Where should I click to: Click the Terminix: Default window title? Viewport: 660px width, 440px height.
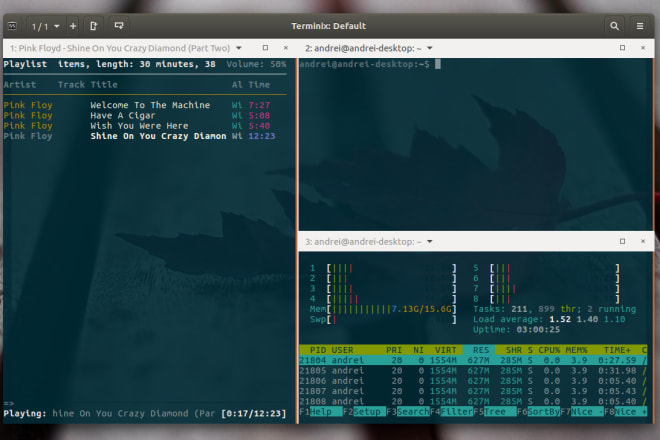329,26
